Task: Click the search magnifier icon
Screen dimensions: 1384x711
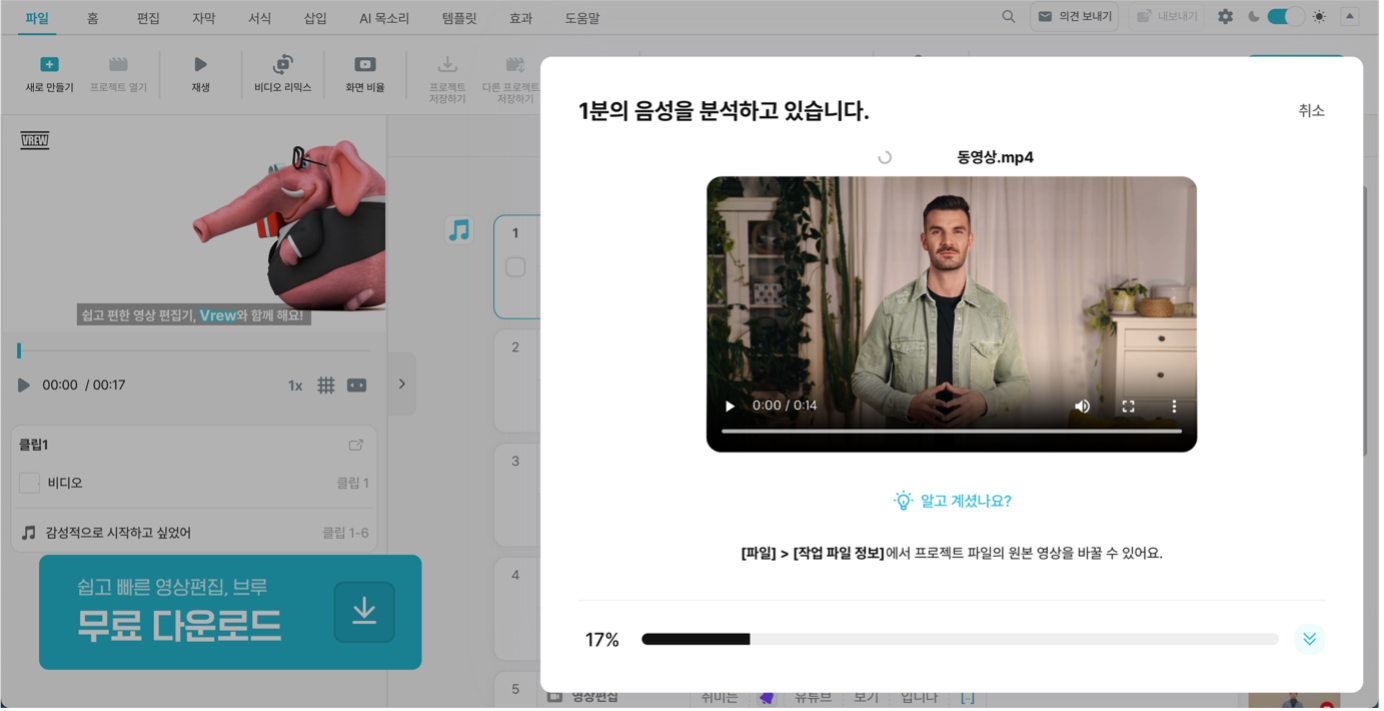Action: pyautogui.click(x=1009, y=16)
